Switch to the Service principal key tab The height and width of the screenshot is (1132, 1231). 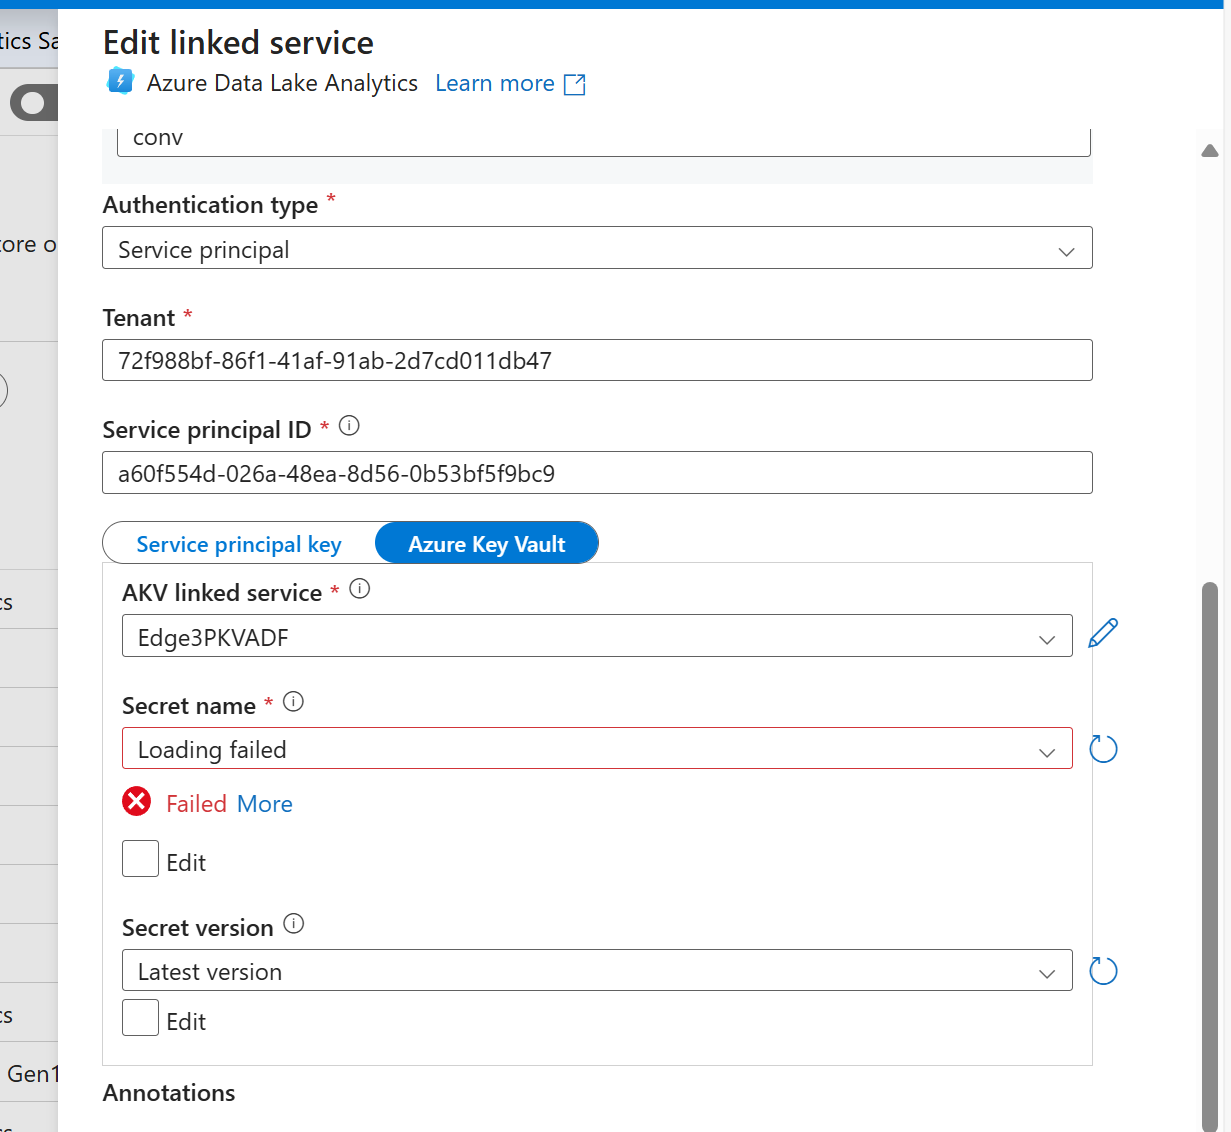(x=239, y=544)
